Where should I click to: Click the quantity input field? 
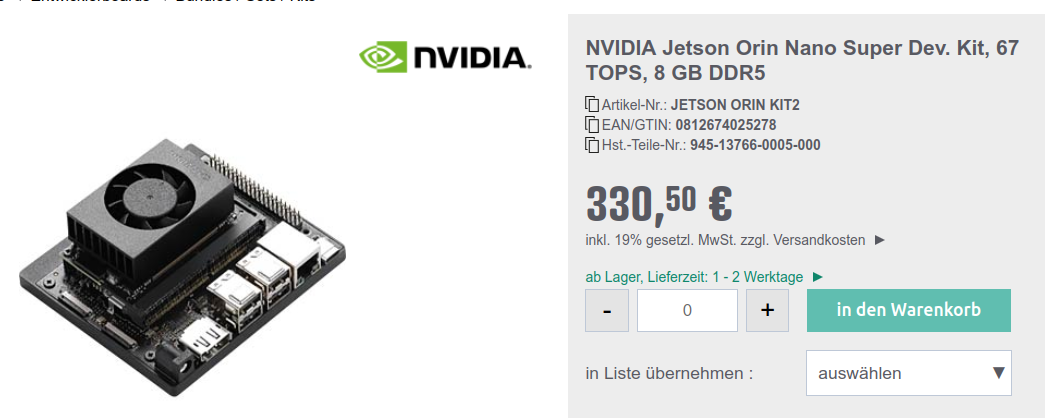coord(687,310)
